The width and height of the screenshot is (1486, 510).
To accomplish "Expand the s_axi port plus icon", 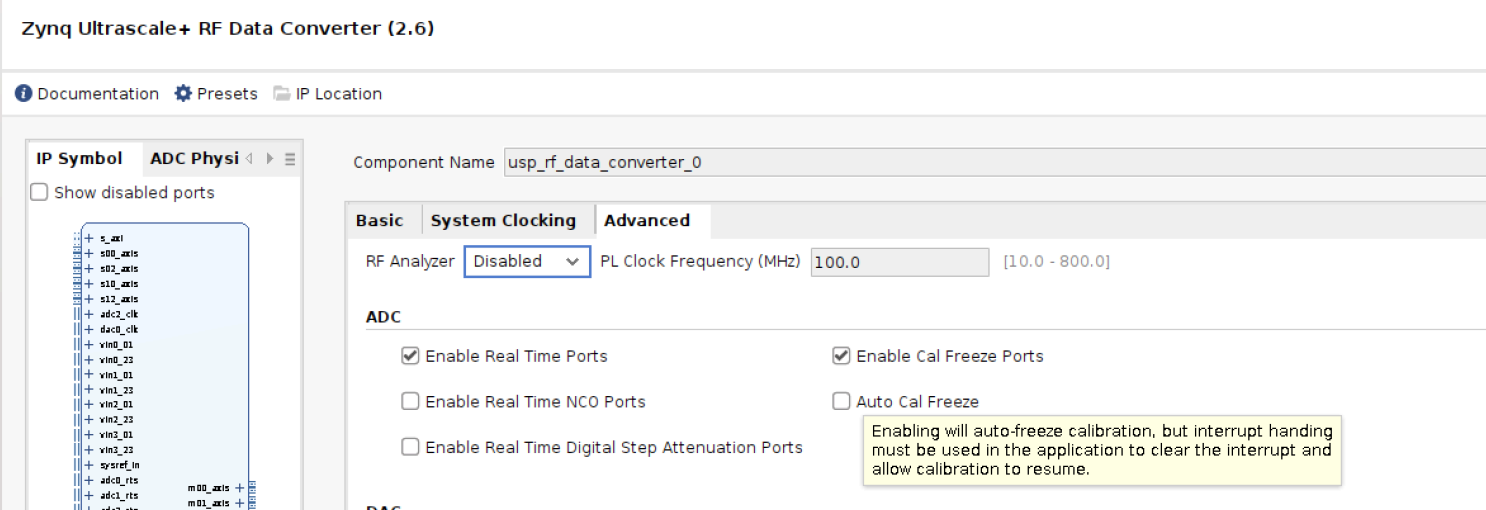I will [x=89, y=238].
